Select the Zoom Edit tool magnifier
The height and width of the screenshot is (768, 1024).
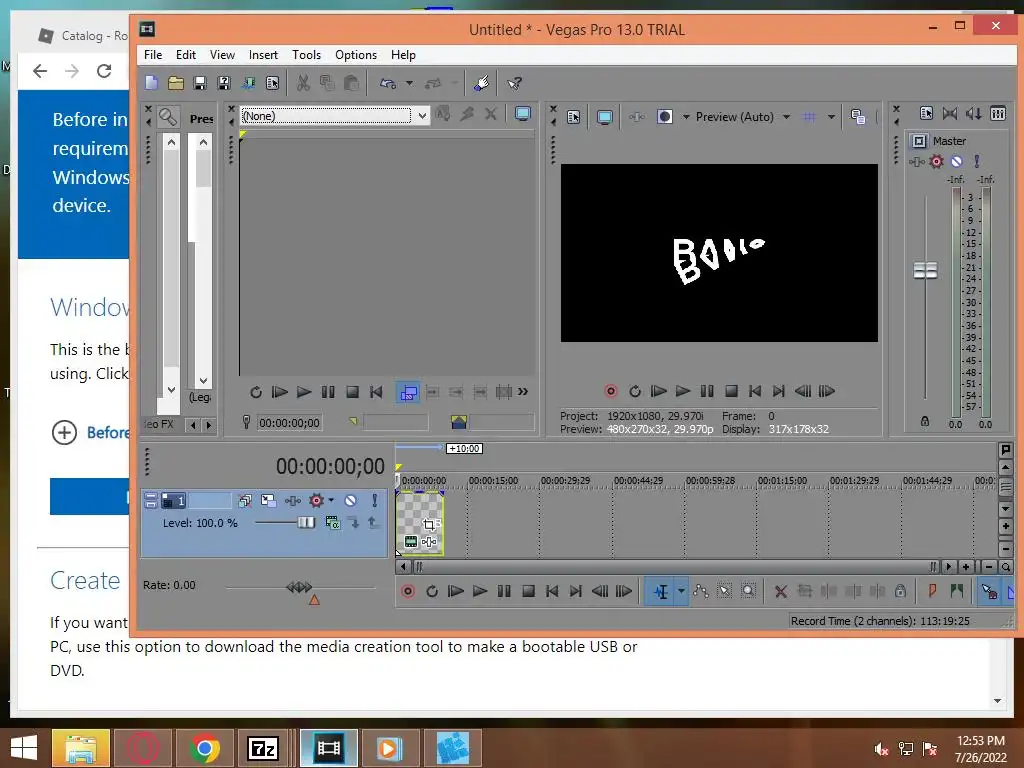coord(748,592)
